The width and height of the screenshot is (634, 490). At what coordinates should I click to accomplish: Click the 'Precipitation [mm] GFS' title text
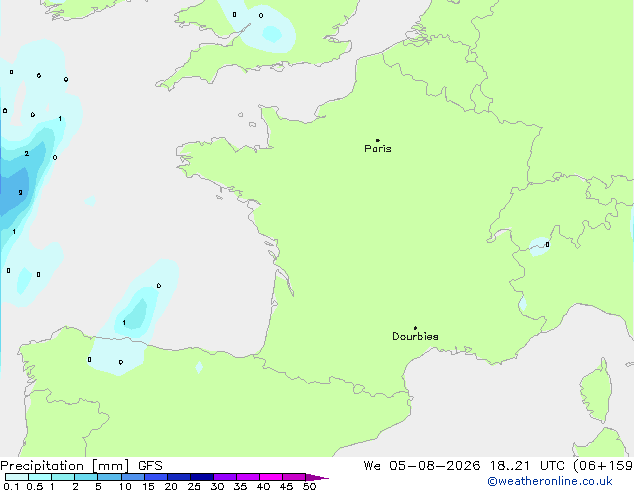point(81,466)
